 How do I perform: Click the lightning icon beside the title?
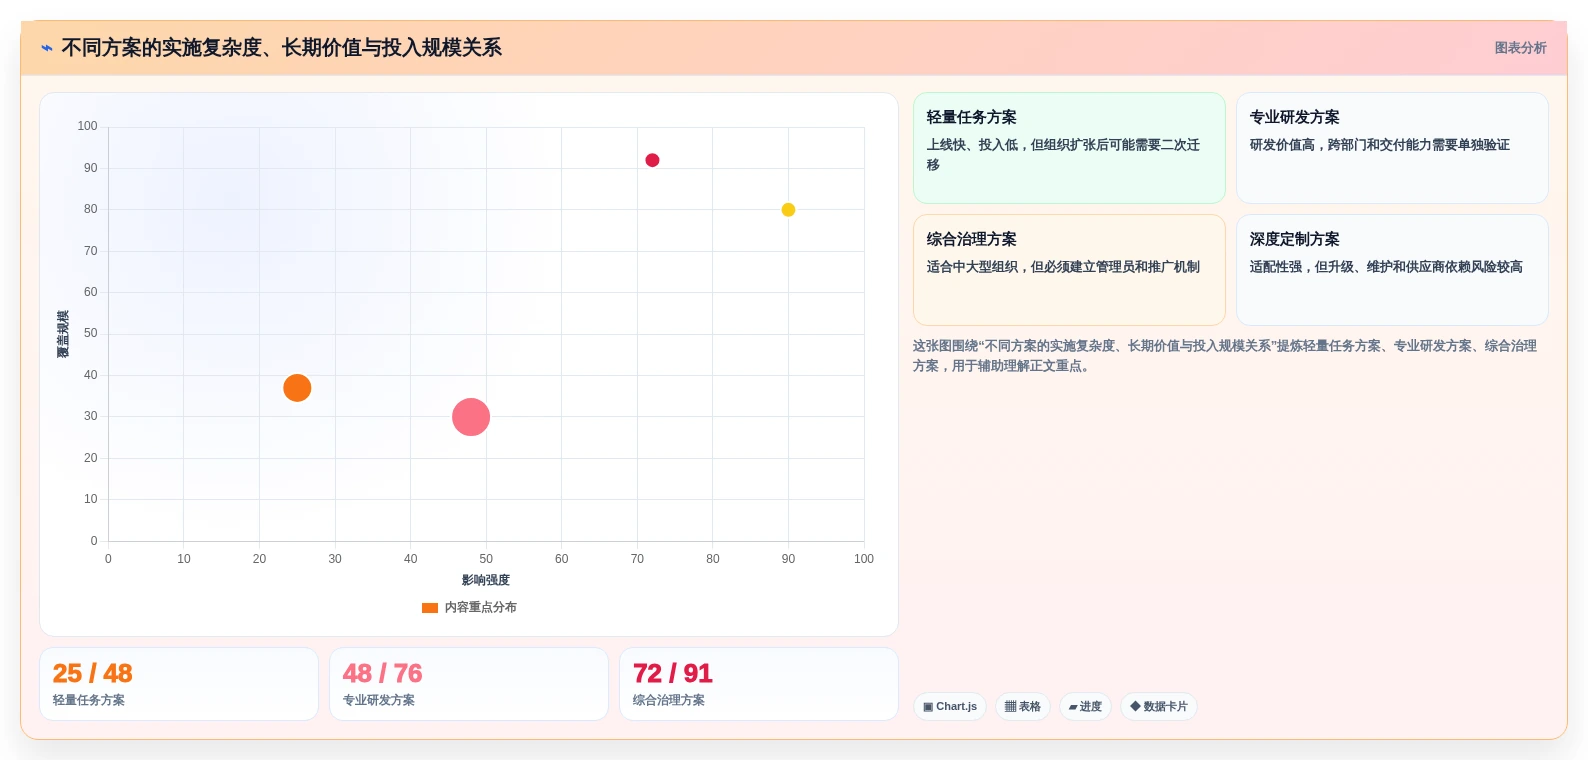47,48
